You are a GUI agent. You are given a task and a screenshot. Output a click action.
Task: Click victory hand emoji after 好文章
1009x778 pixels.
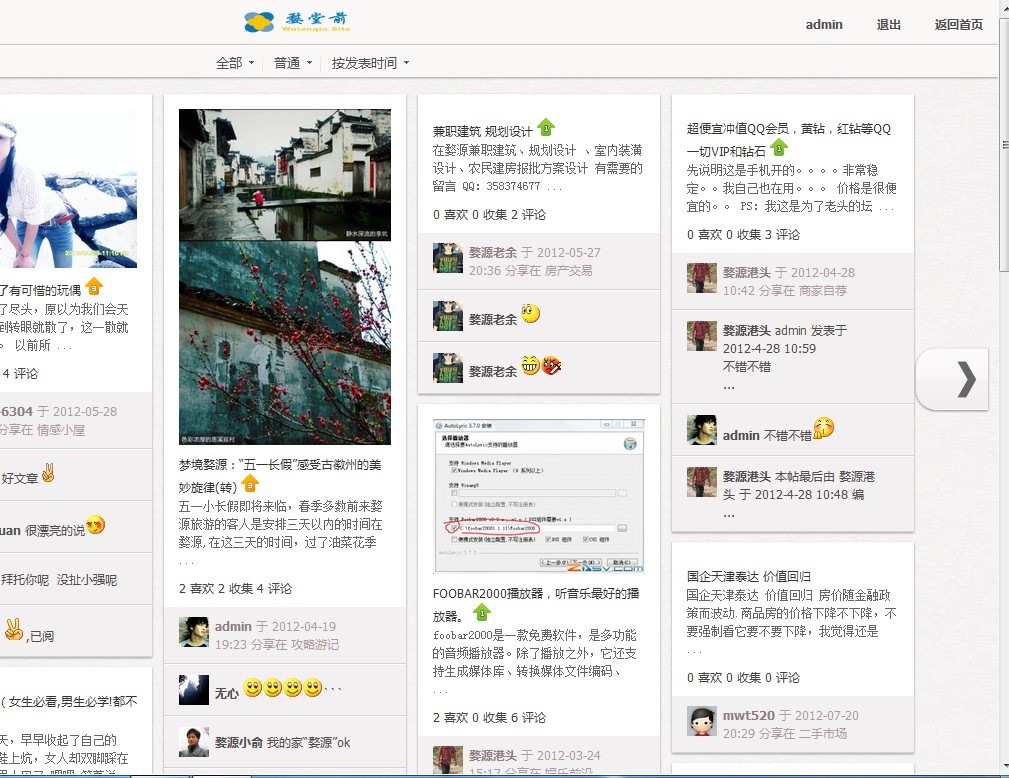(48, 473)
